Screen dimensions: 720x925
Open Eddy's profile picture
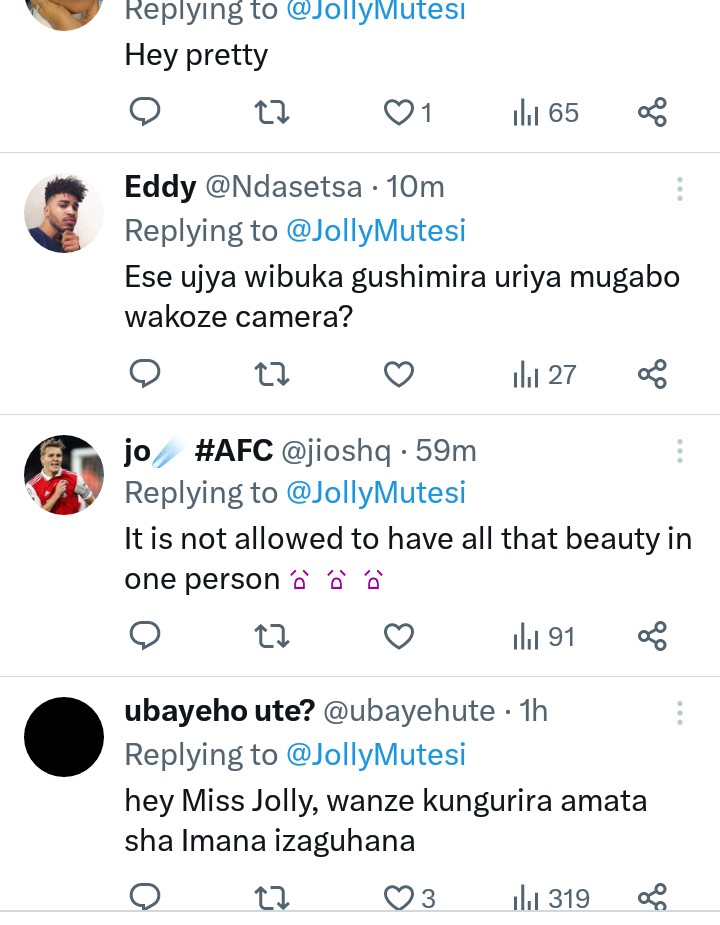pyautogui.click(x=64, y=212)
